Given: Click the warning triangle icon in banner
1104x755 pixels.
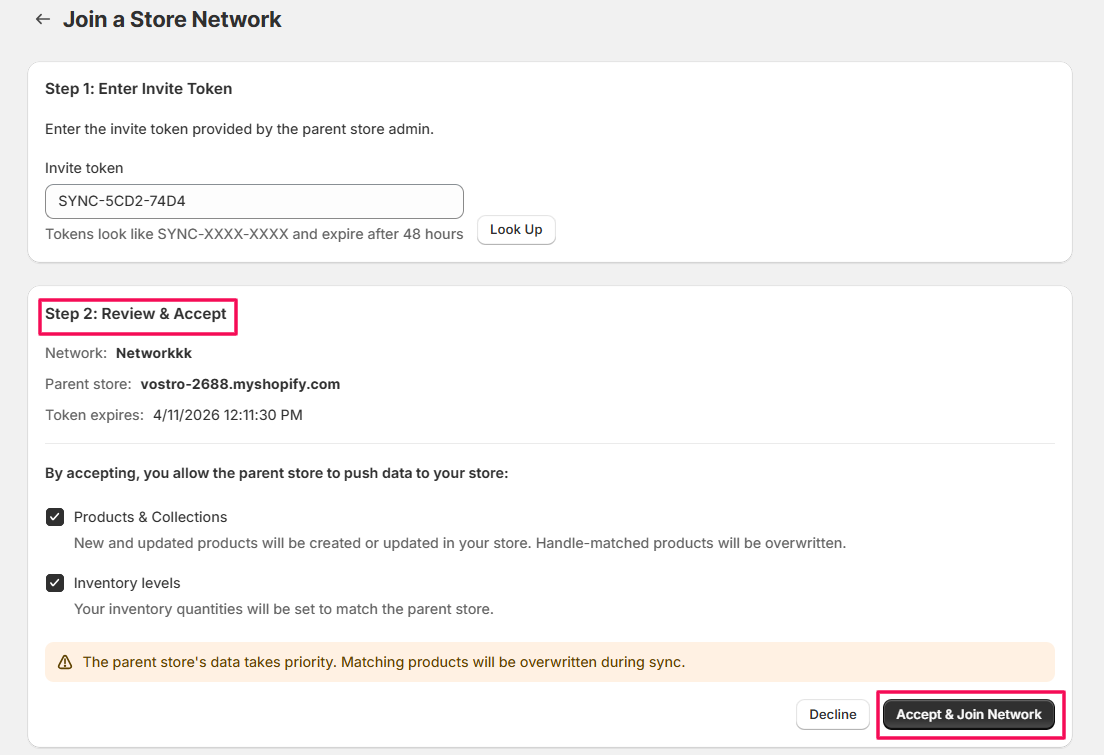Looking at the screenshot, I should (x=65, y=662).
